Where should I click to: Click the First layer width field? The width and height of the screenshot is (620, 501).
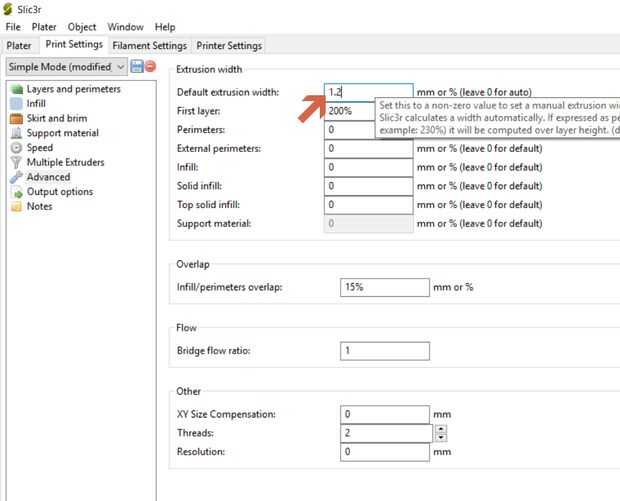tap(350, 111)
